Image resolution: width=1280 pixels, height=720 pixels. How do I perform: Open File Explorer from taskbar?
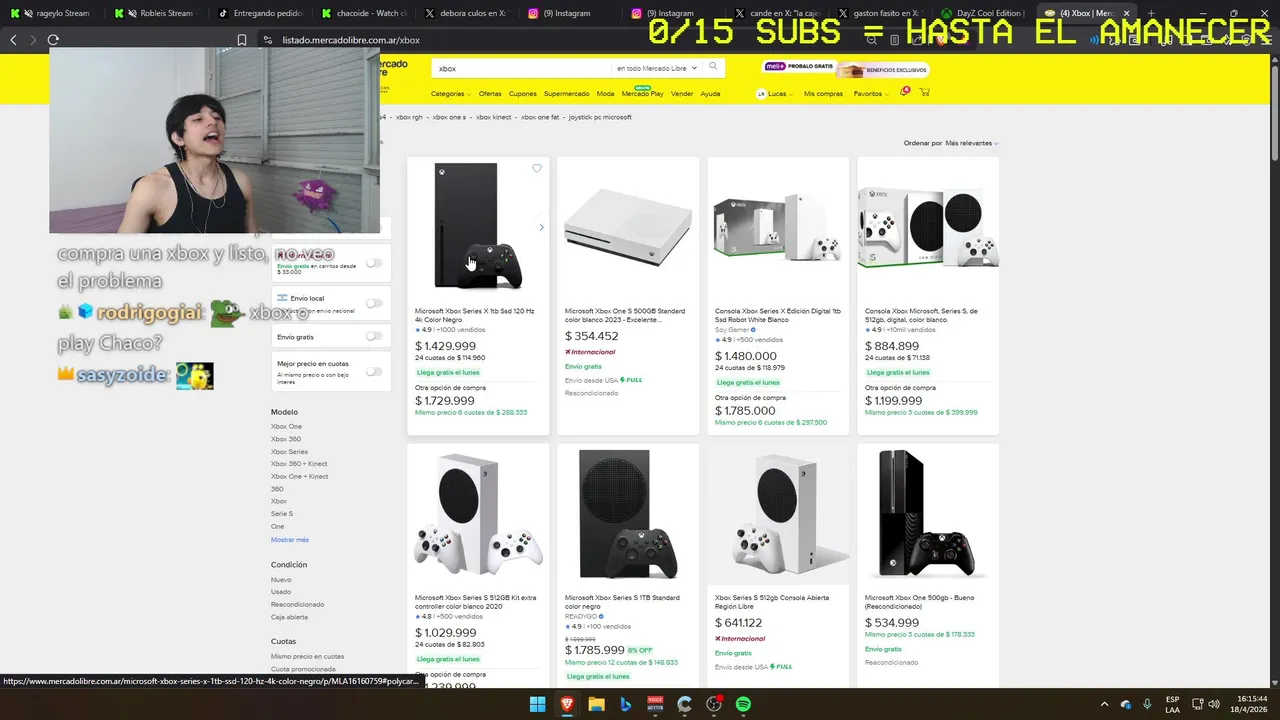click(596, 704)
